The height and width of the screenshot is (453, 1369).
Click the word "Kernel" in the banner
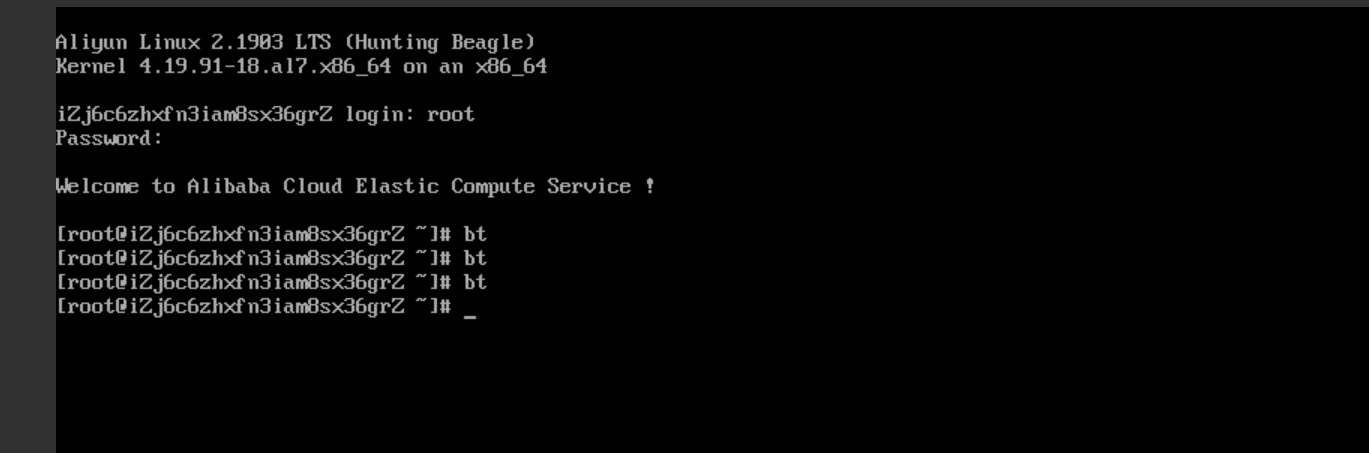pos(91,67)
